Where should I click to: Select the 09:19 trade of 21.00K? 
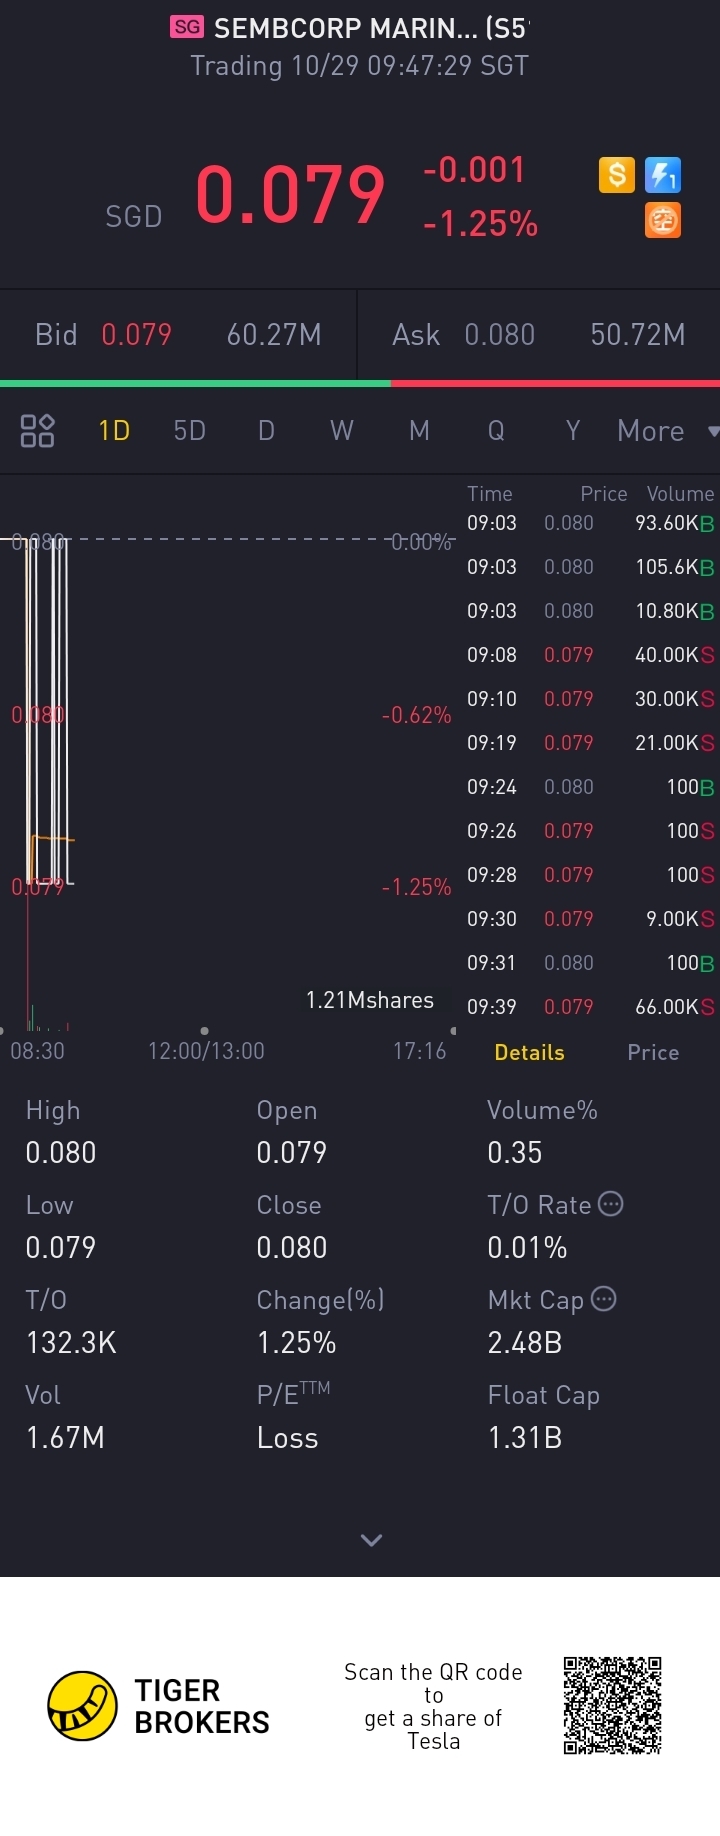tap(590, 743)
